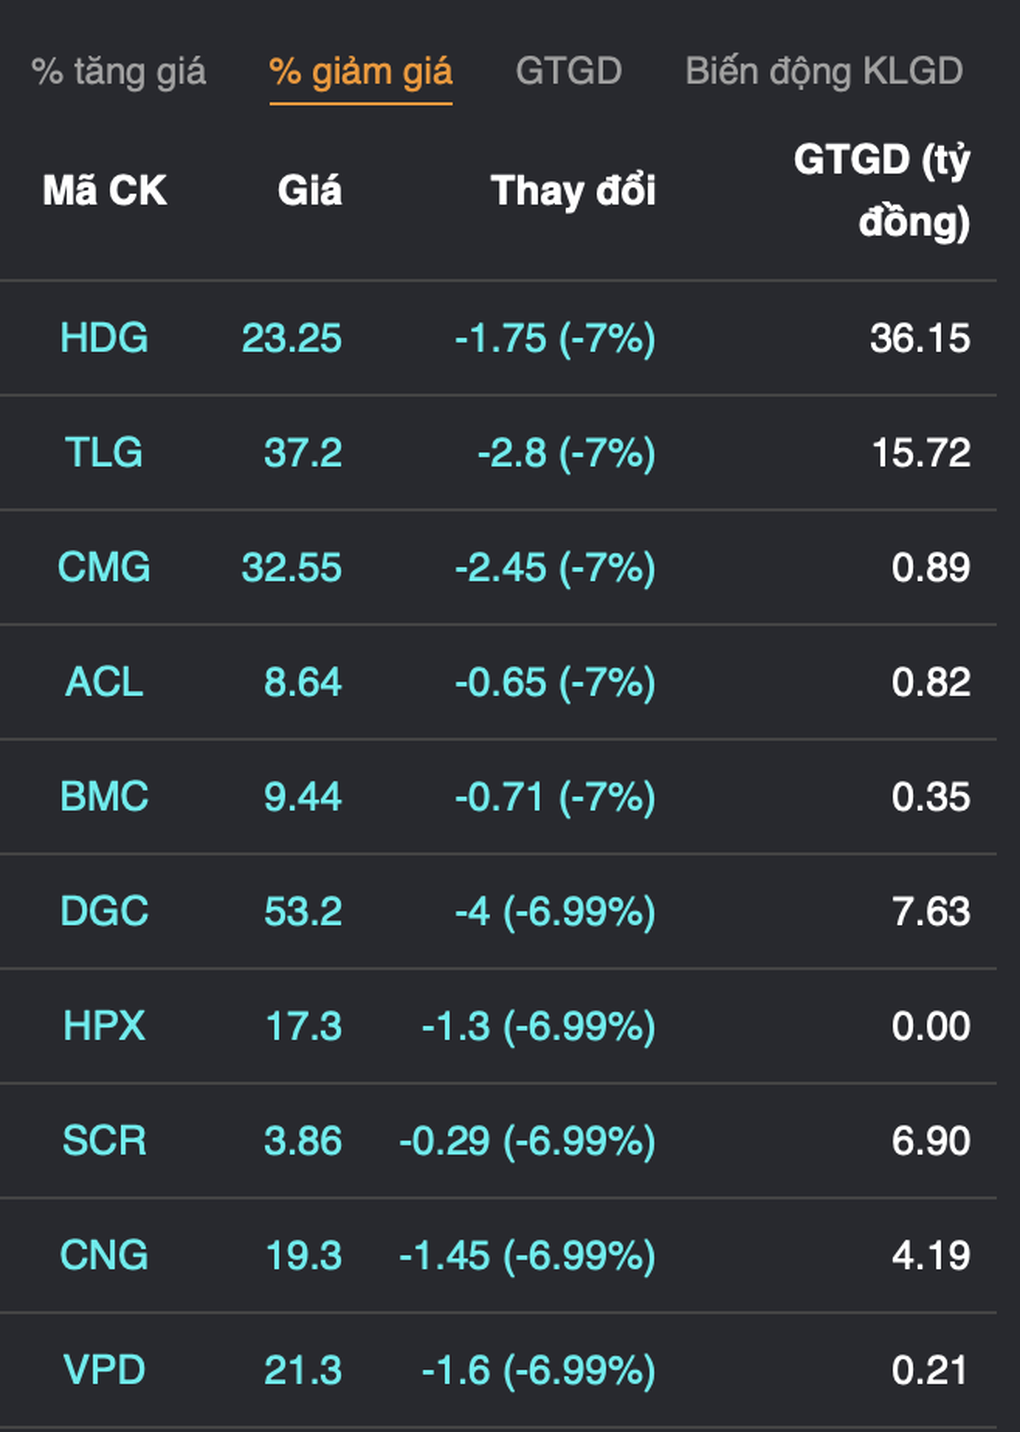Open the ACL stock ticker
The width and height of the screenshot is (1020, 1432).
click(x=104, y=683)
